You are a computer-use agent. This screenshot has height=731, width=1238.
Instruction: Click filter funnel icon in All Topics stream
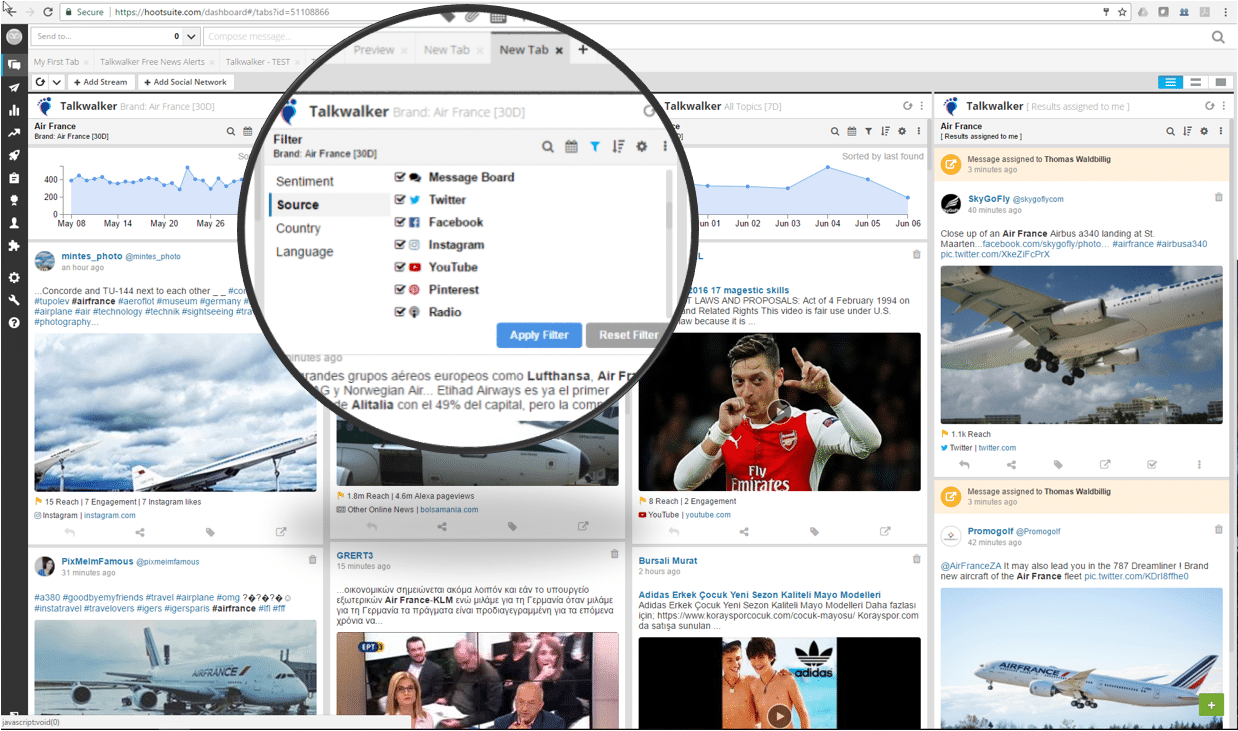[868, 131]
